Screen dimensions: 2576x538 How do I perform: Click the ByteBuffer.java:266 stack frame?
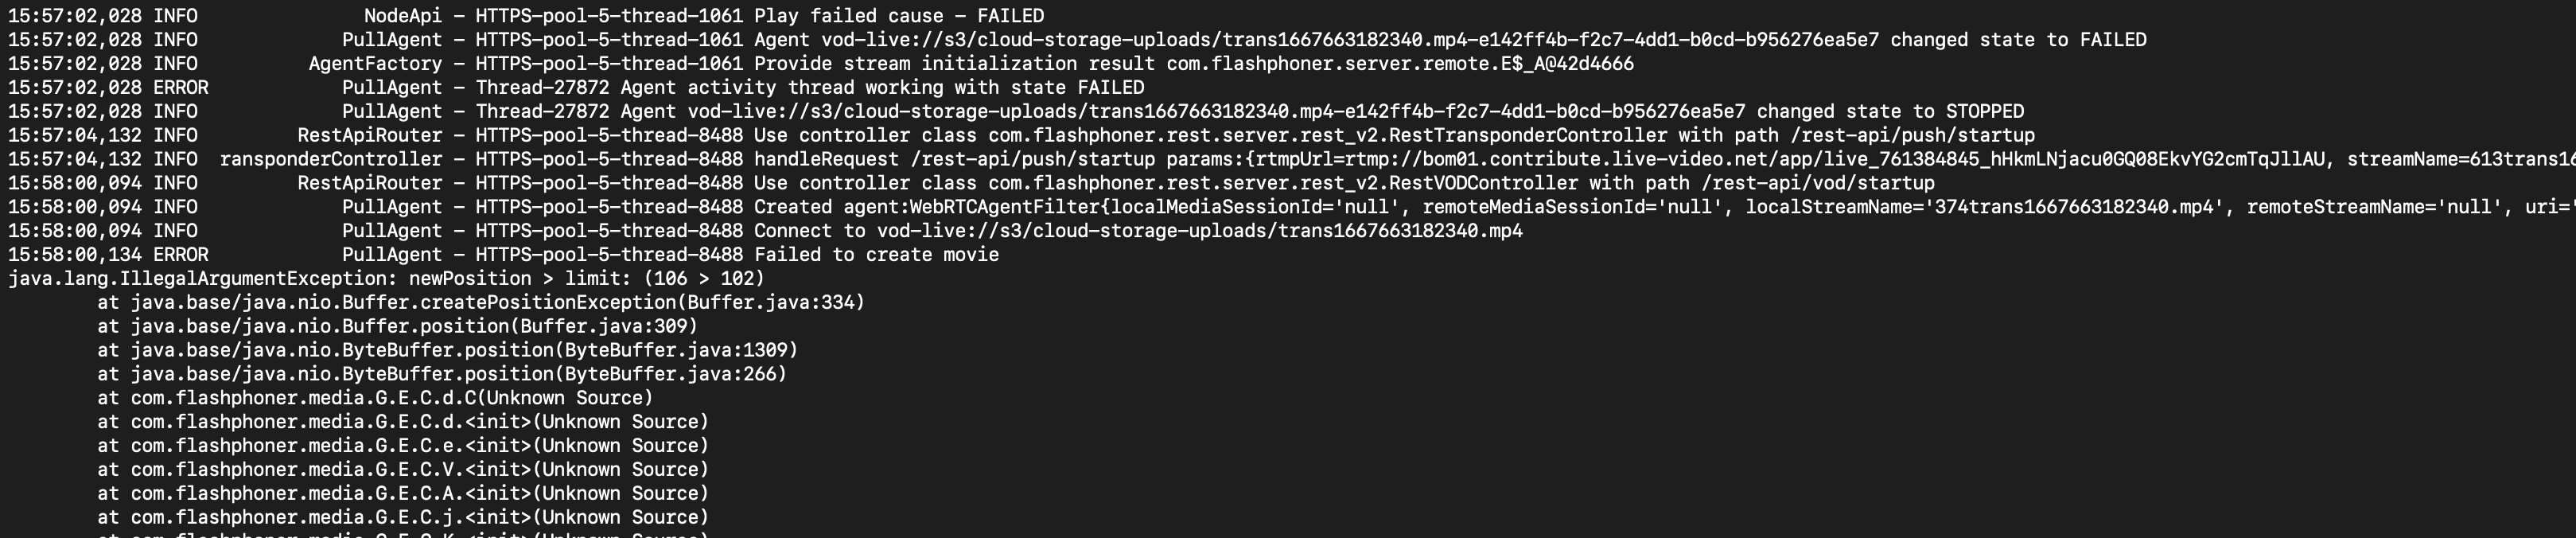(x=442, y=375)
